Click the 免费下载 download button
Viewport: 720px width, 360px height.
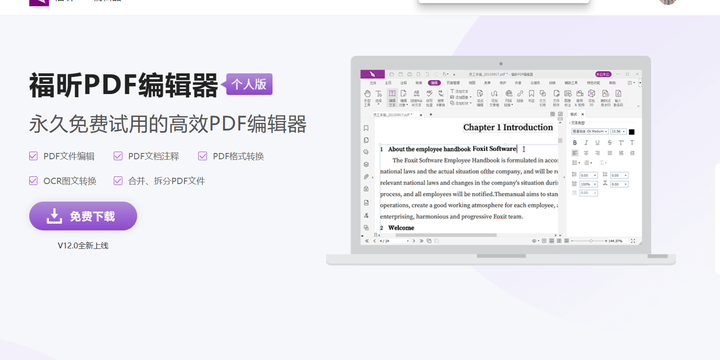pos(83,216)
